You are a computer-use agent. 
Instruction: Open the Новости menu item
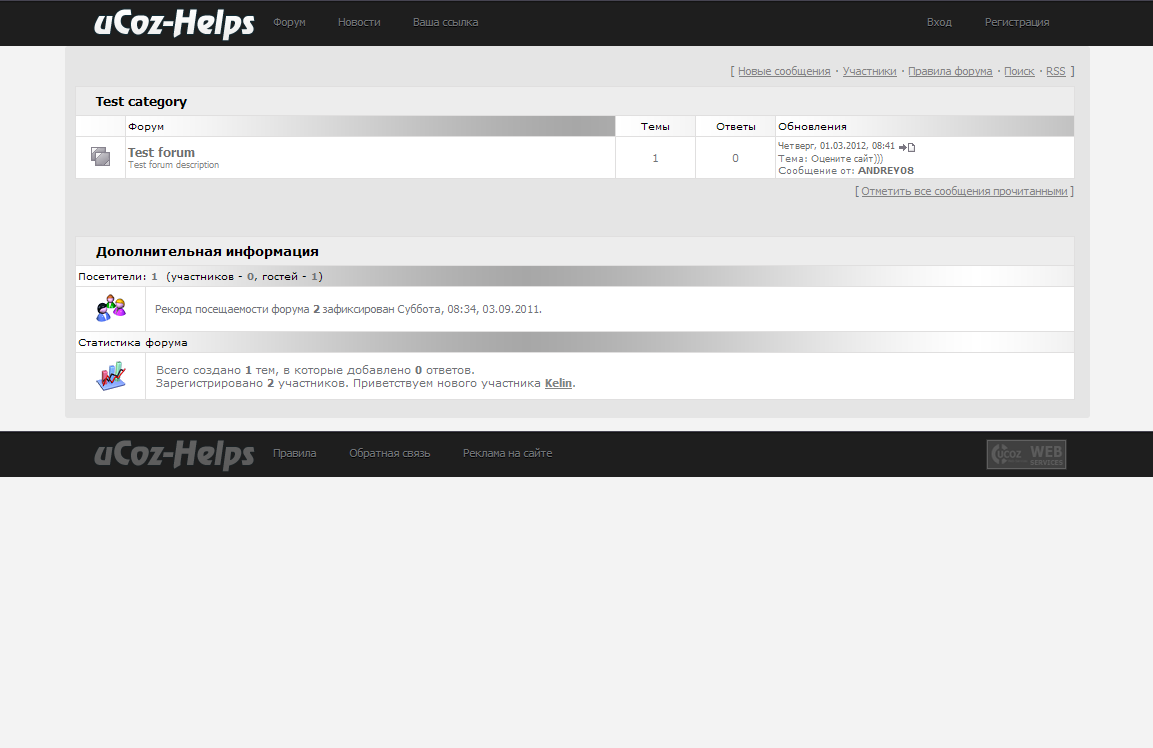(x=359, y=22)
